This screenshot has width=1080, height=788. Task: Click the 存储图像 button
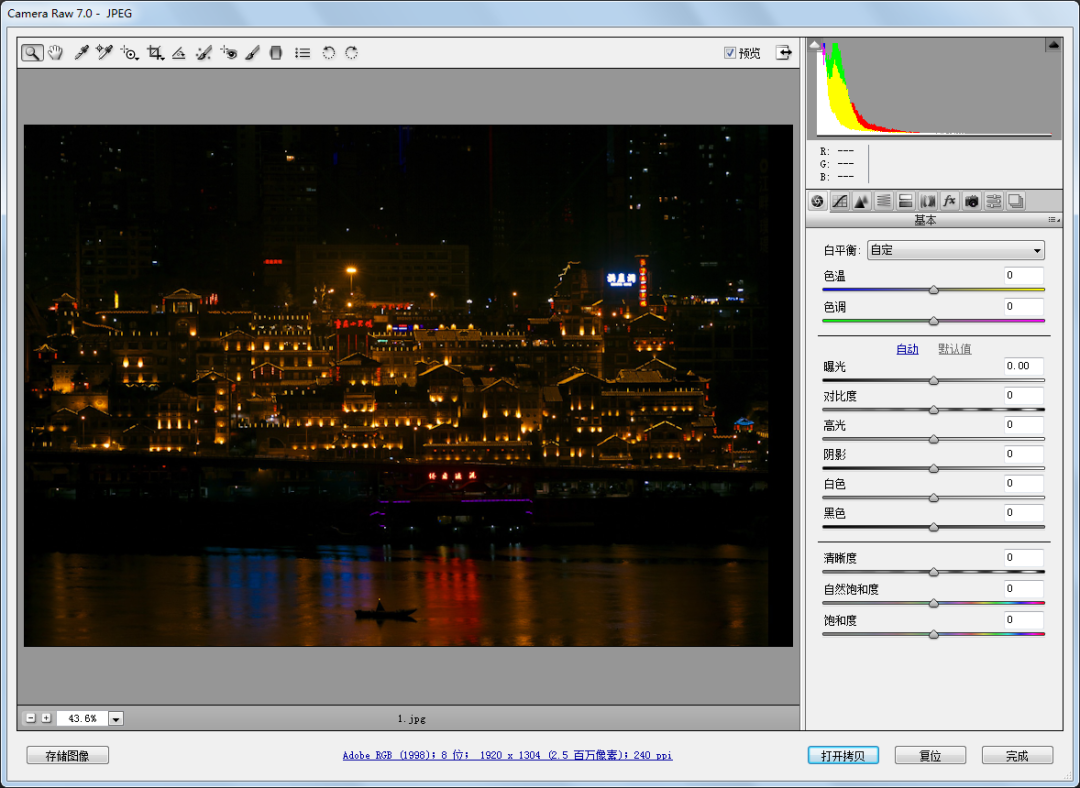coord(68,756)
